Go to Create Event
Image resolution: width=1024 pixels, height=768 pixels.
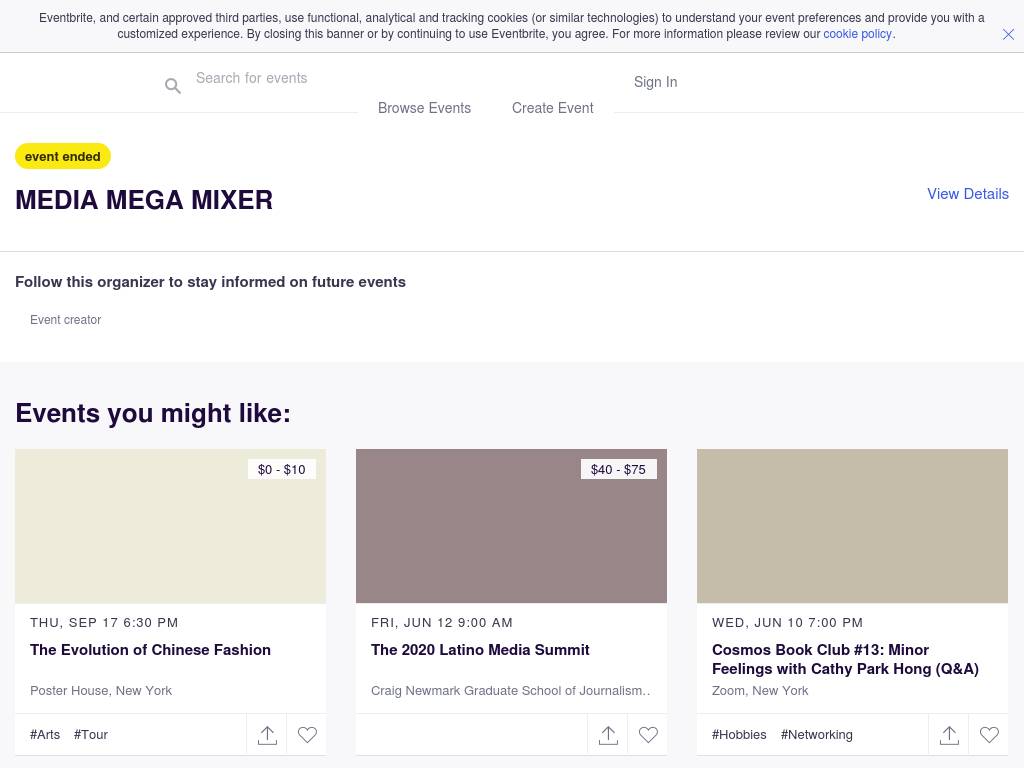(x=552, y=108)
